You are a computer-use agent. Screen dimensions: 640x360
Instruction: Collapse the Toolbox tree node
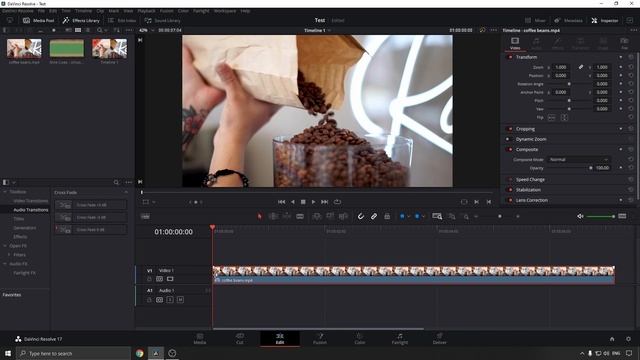tap(5, 192)
